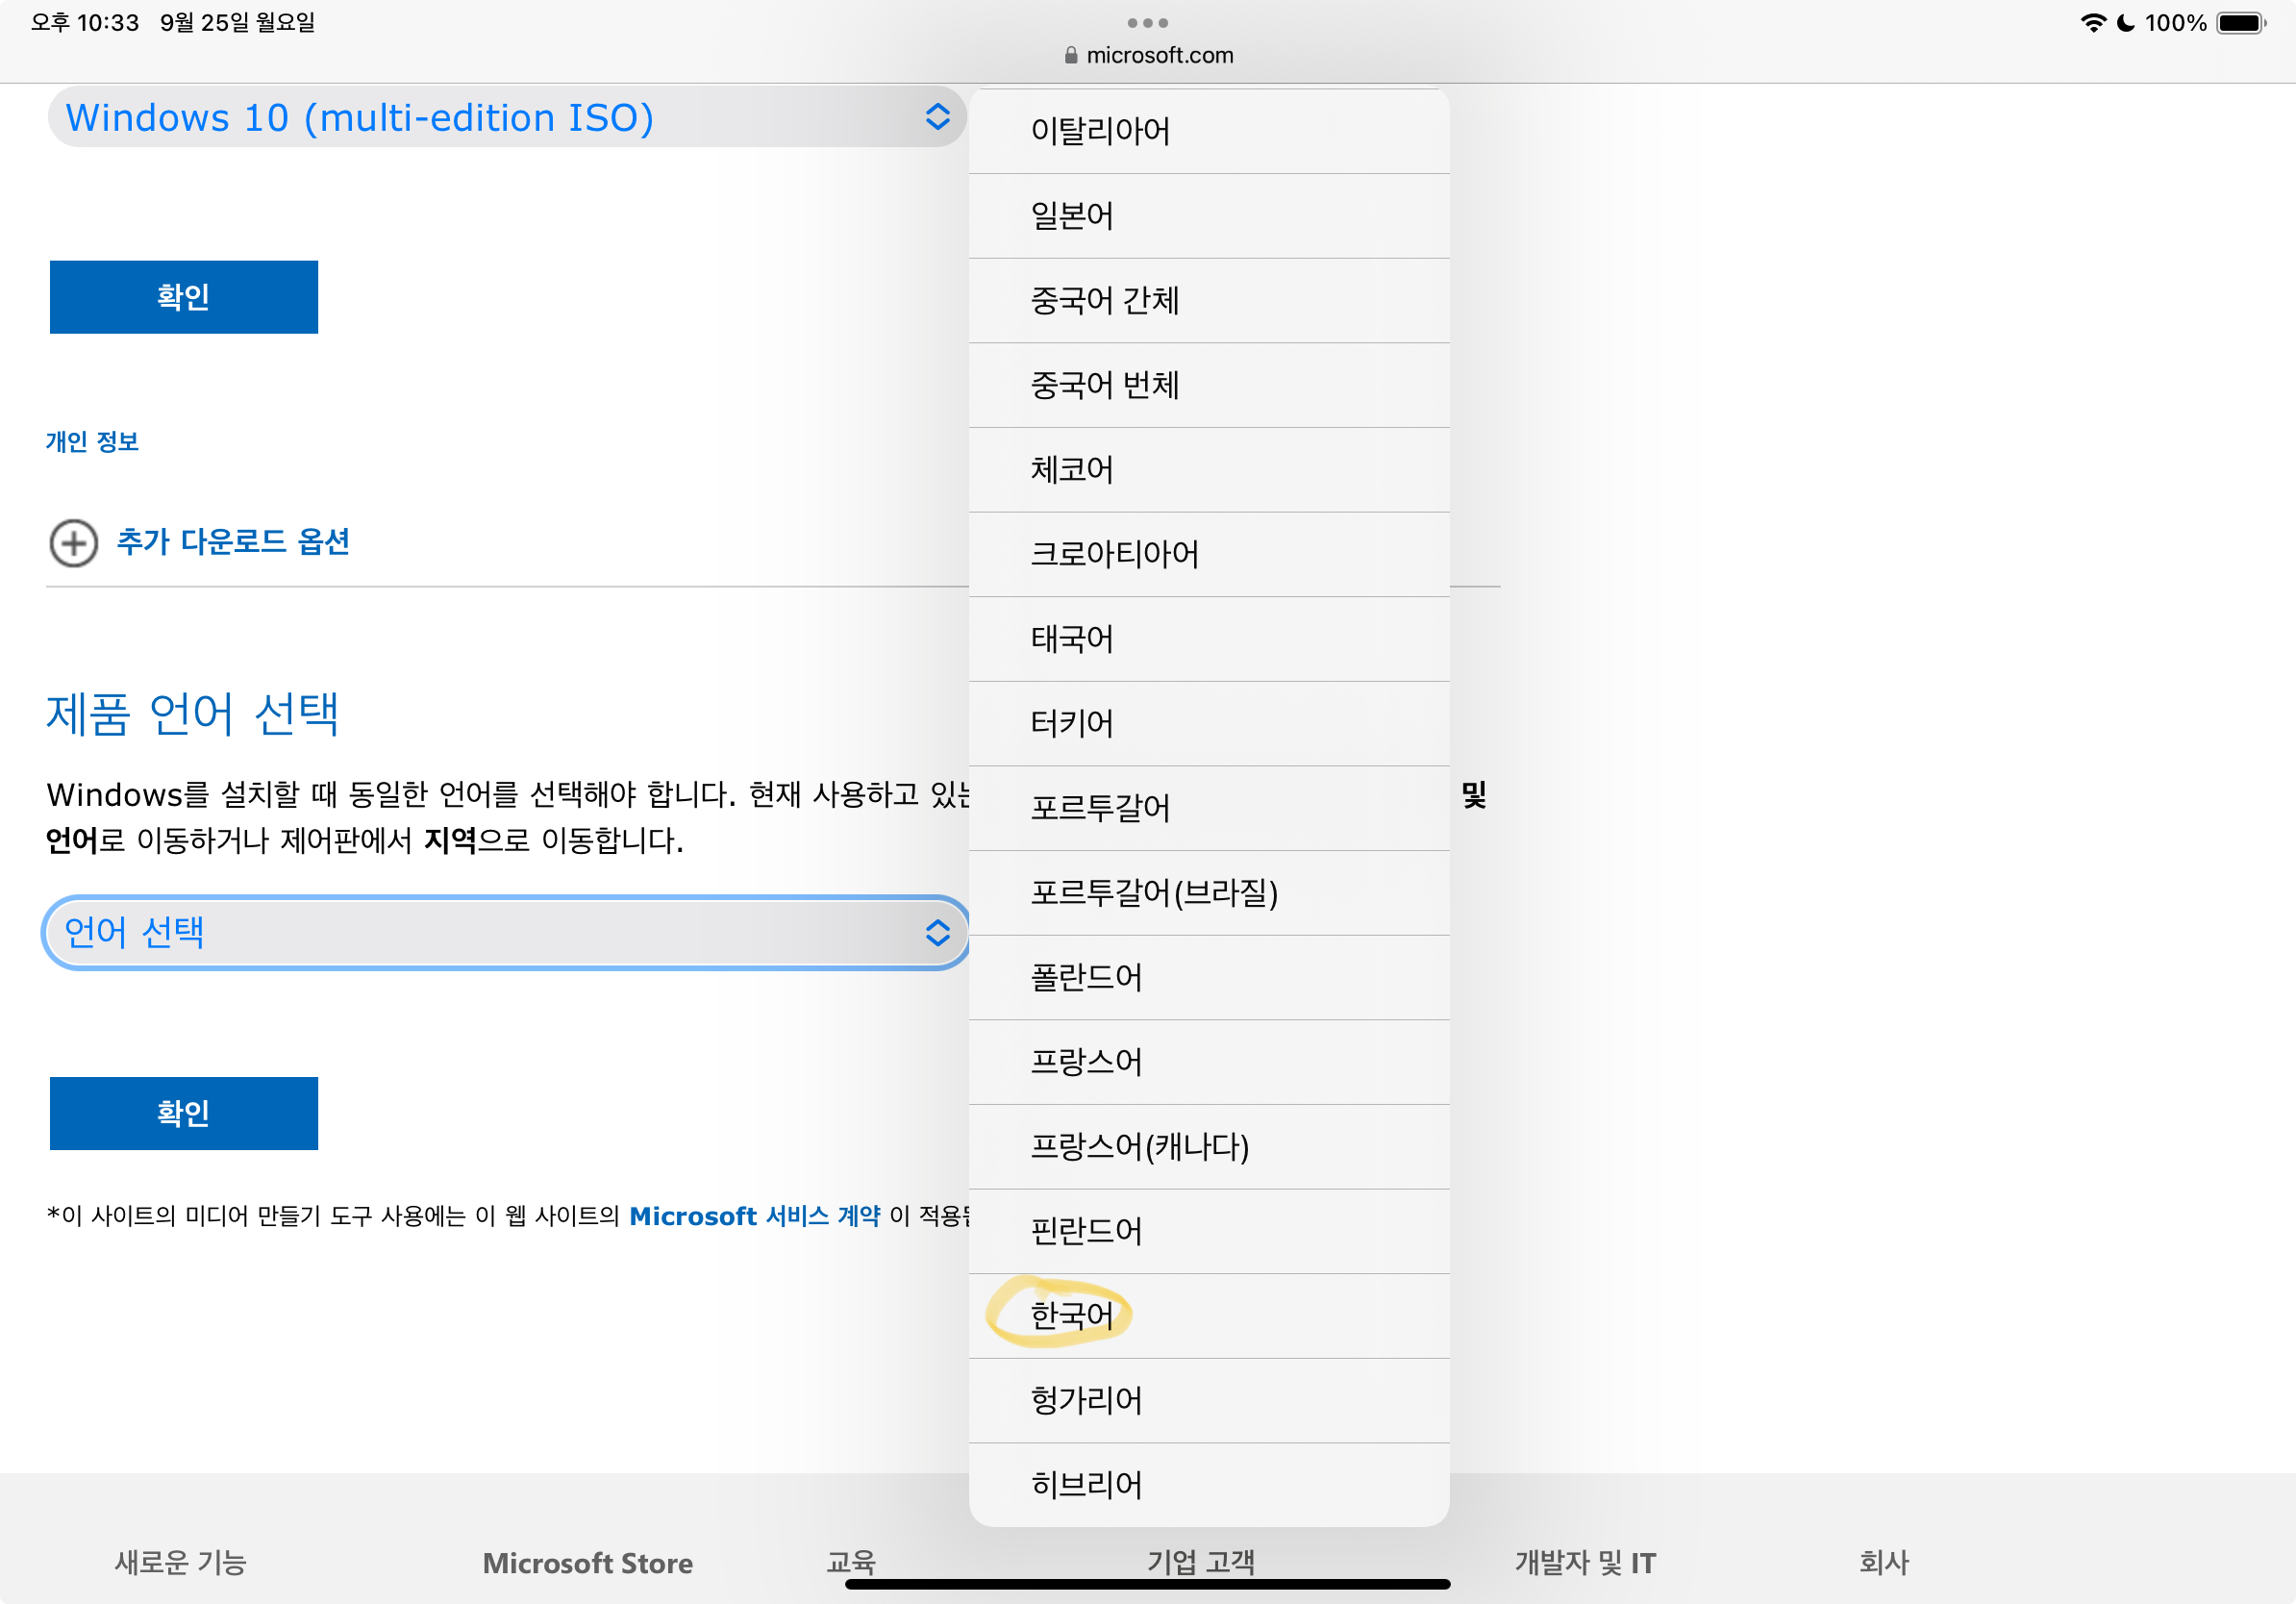Image resolution: width=2296 pixels, height=1604 pixels.
Task: Expand 추가 다운로드 옵션 plus icon
Action: pos(74,543)
